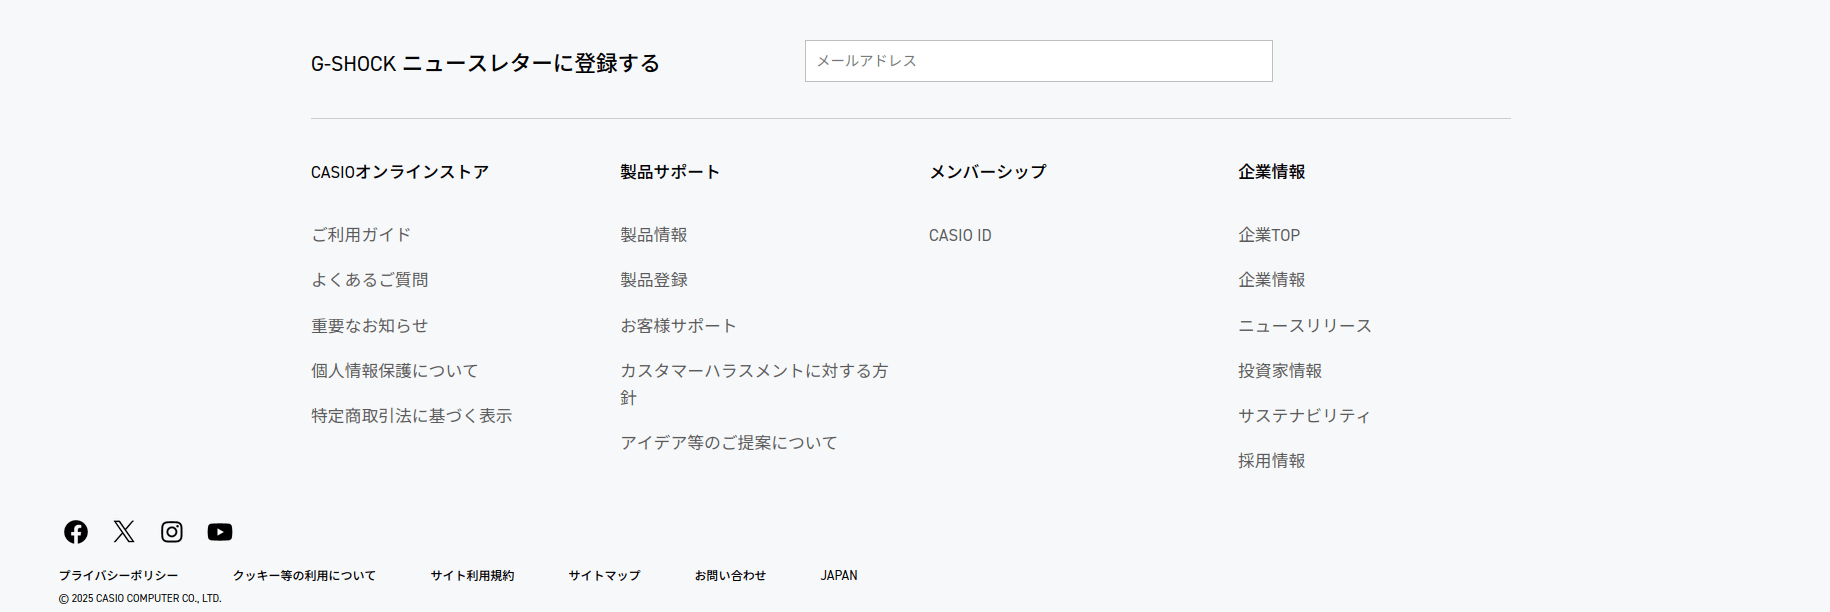Open 重要なお知らせ link
1830x612 pixels.
(369, 326)
